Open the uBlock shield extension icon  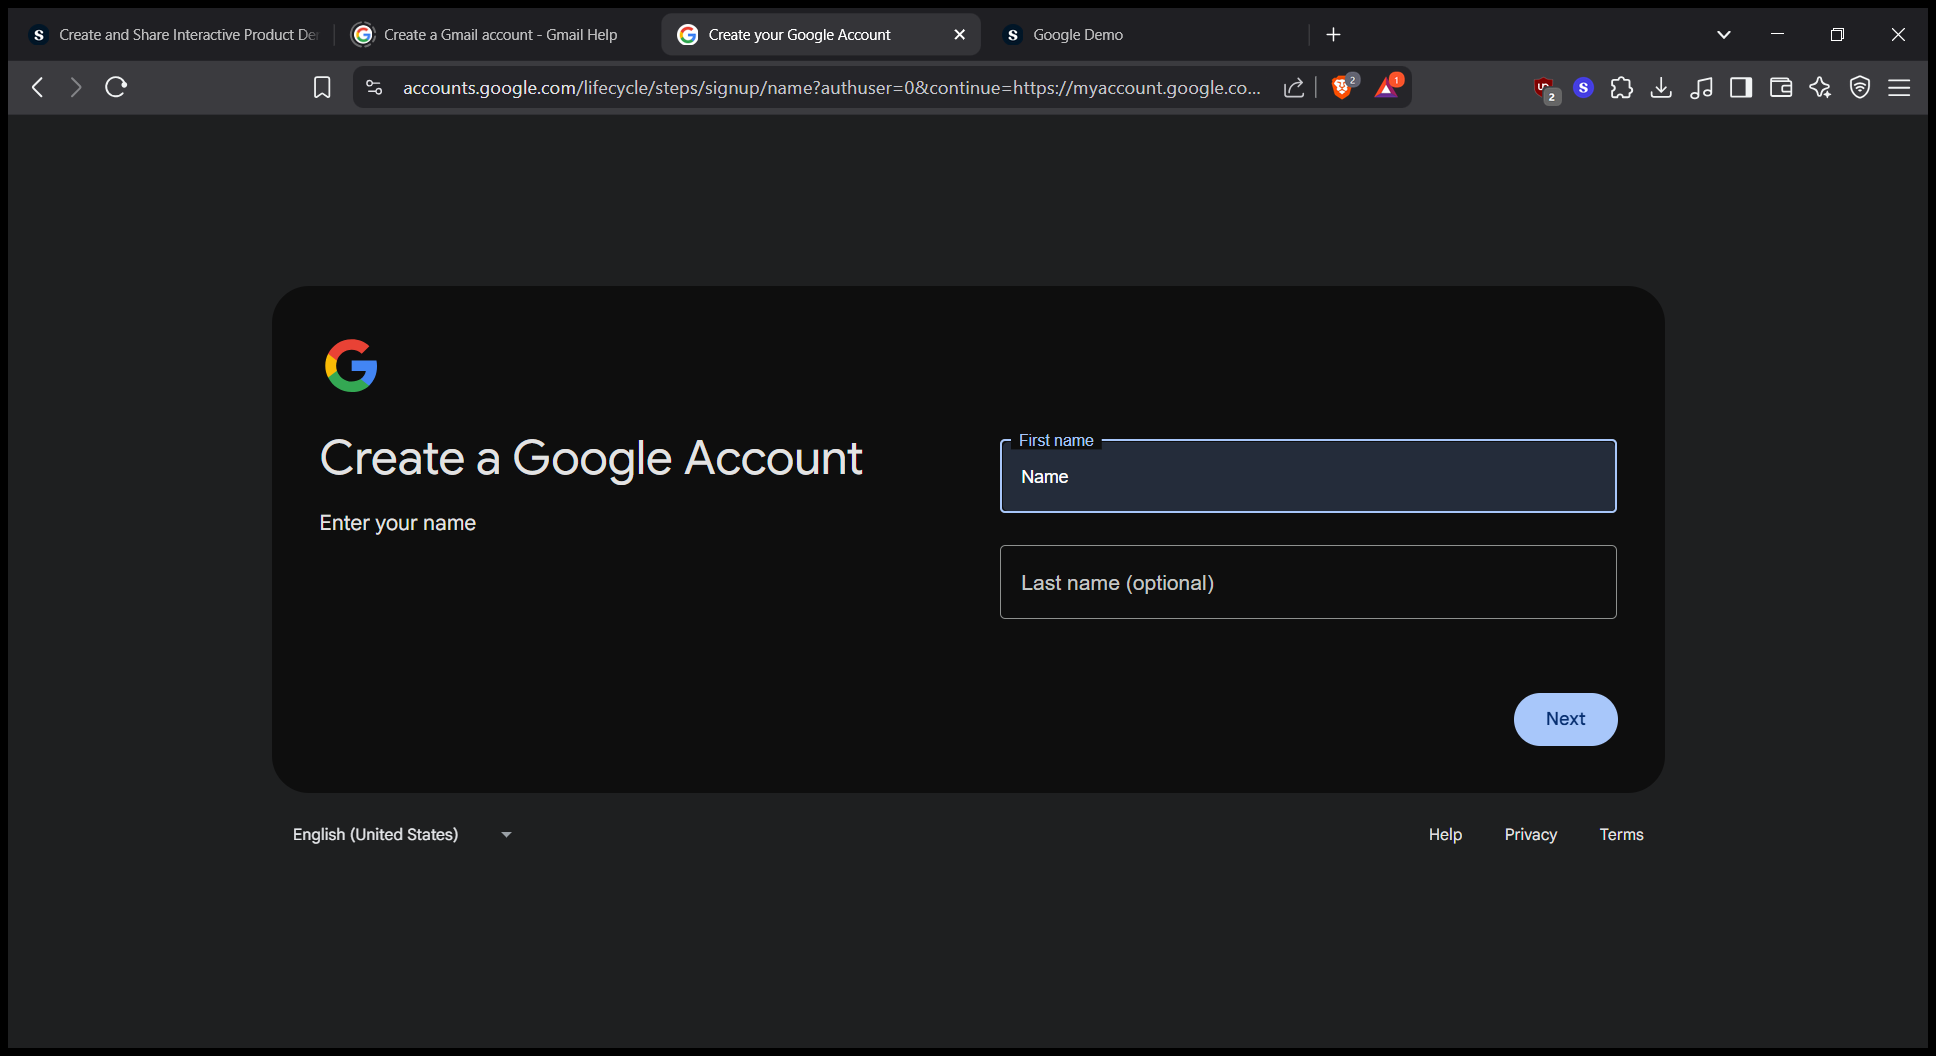[x=1545, y=89]
